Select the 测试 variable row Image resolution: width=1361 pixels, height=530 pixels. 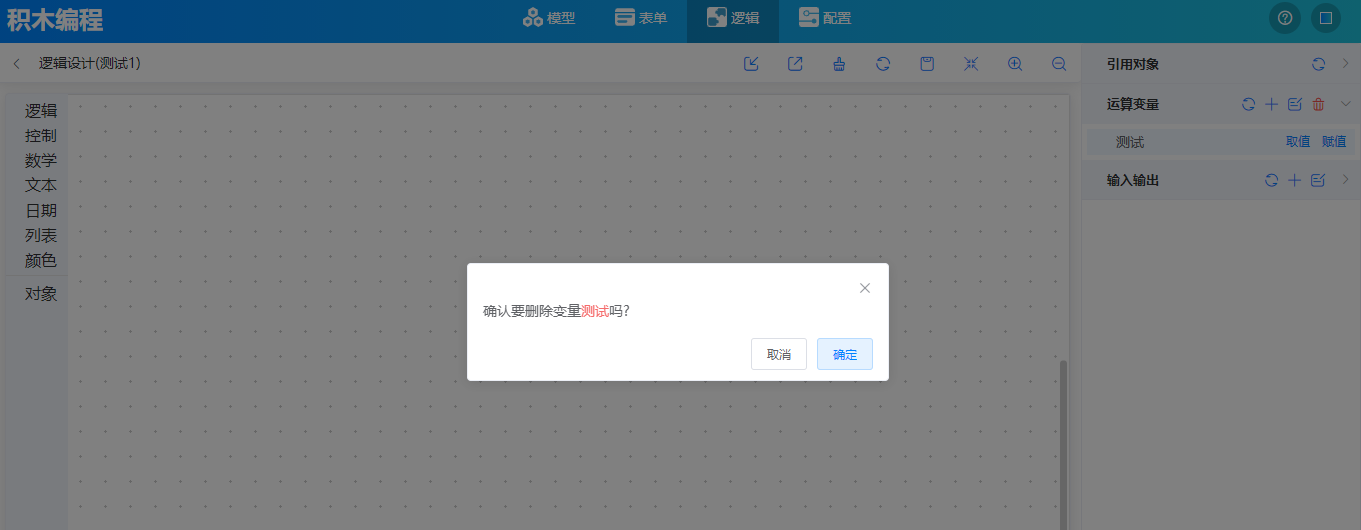click(x=1221, y=142)
